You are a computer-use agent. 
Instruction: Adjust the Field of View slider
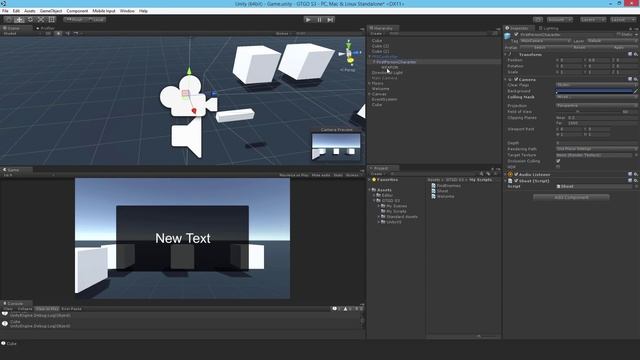coord(588,111)
